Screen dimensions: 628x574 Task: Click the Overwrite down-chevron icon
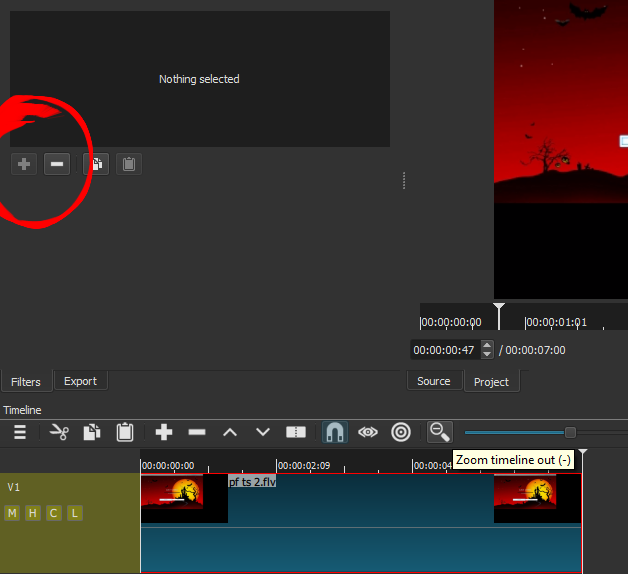coord(263,432)
